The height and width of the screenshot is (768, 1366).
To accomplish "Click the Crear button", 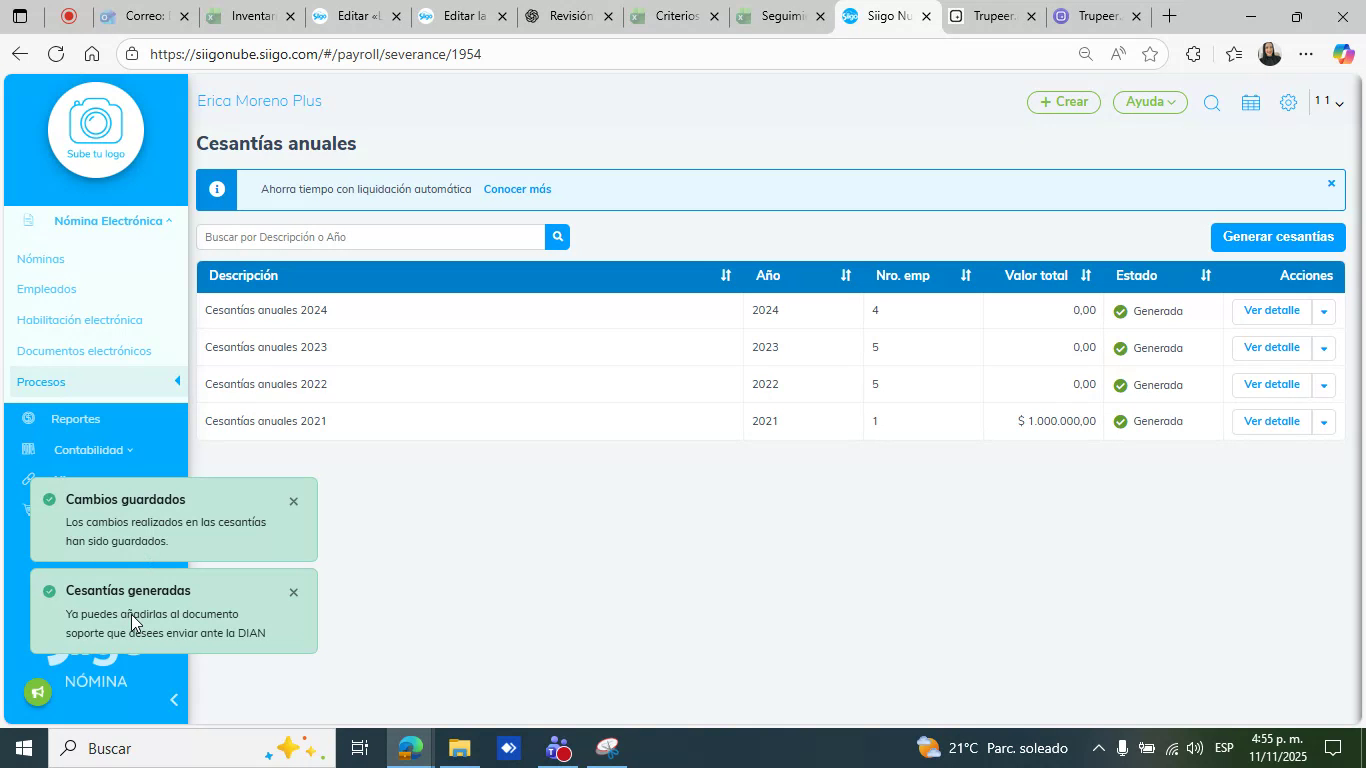I will click(1064, 102).
